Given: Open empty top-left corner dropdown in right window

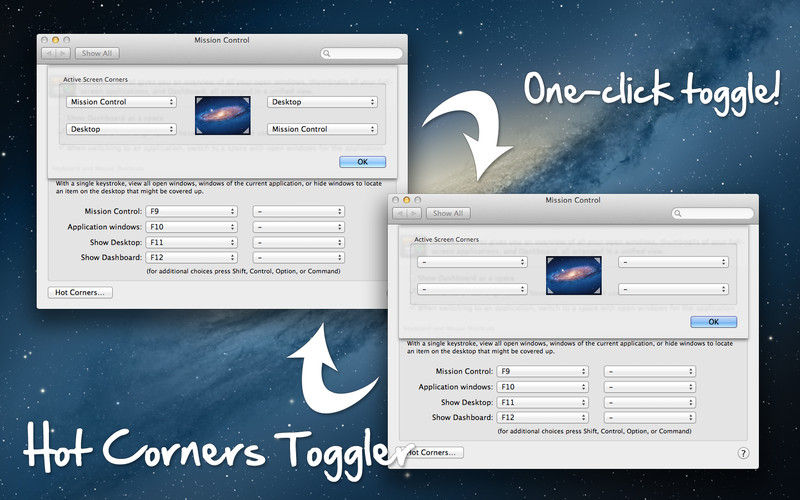Looking at the screenshot, I should [x=472, y=262].
